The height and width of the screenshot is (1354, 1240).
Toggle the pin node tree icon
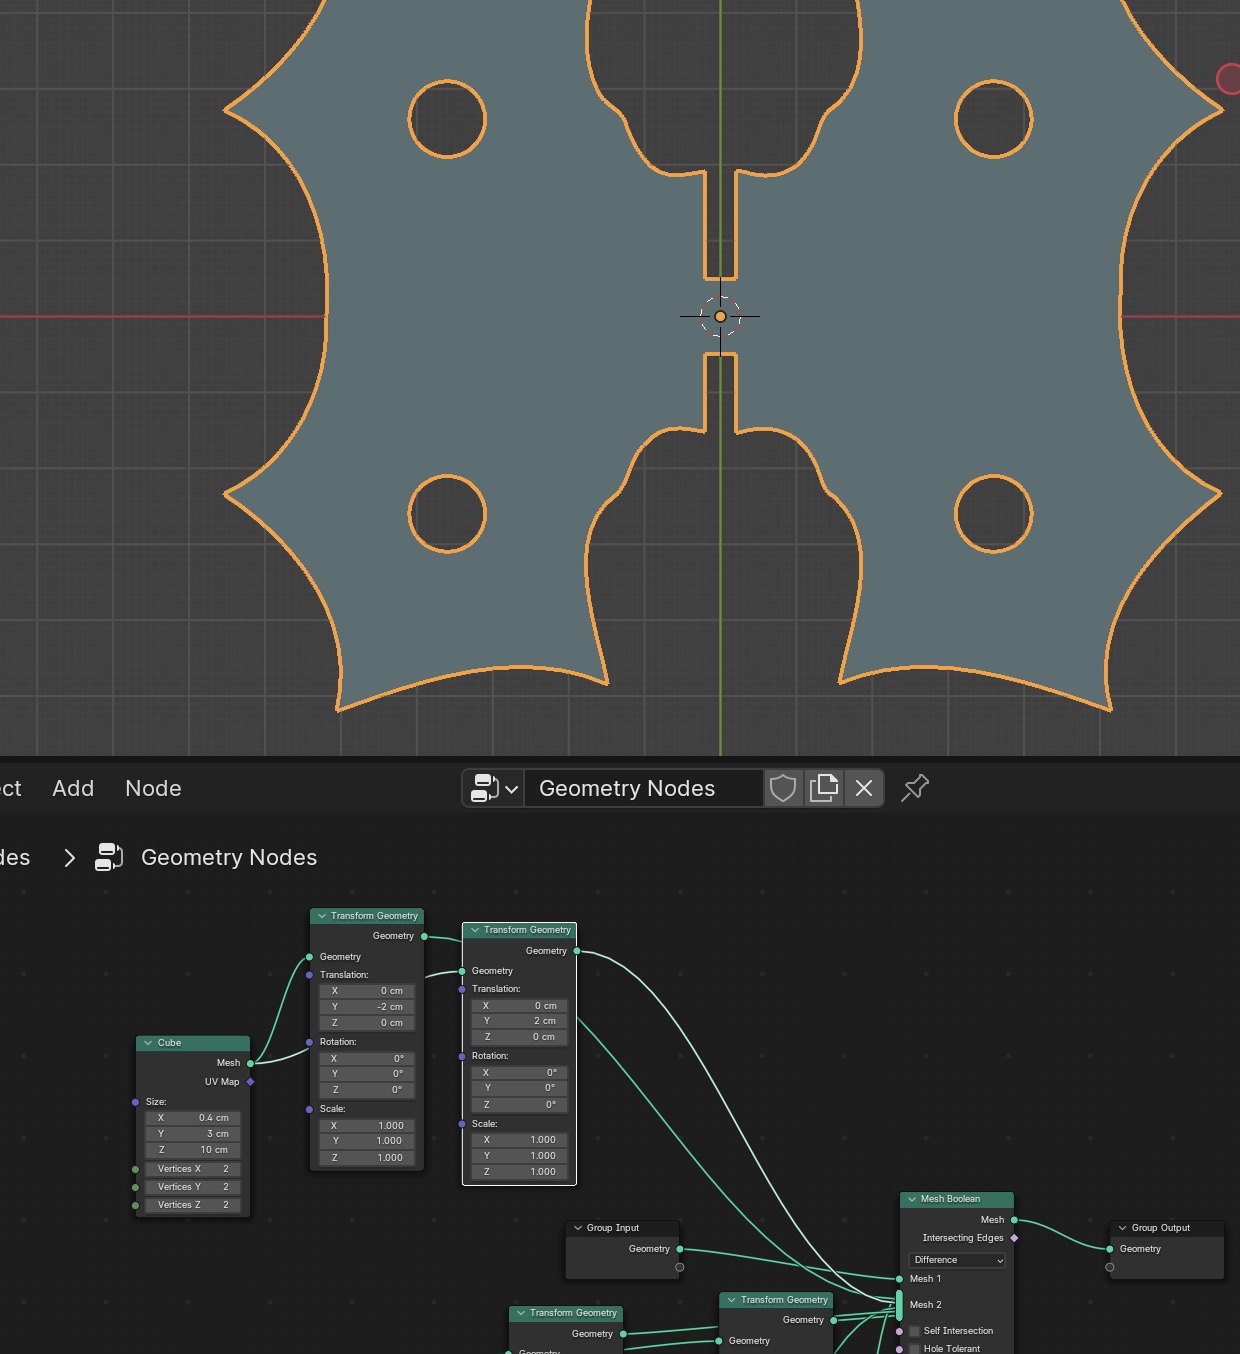(x=915, y=788)
